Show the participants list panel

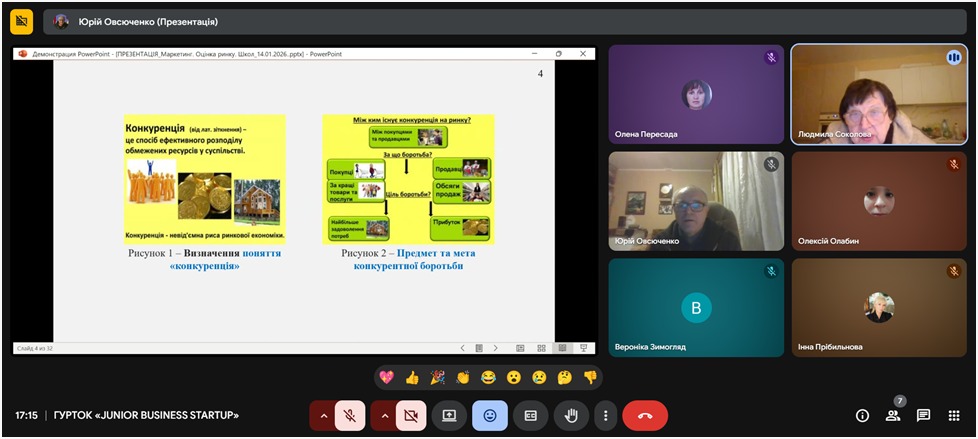[x=893, y=415]
